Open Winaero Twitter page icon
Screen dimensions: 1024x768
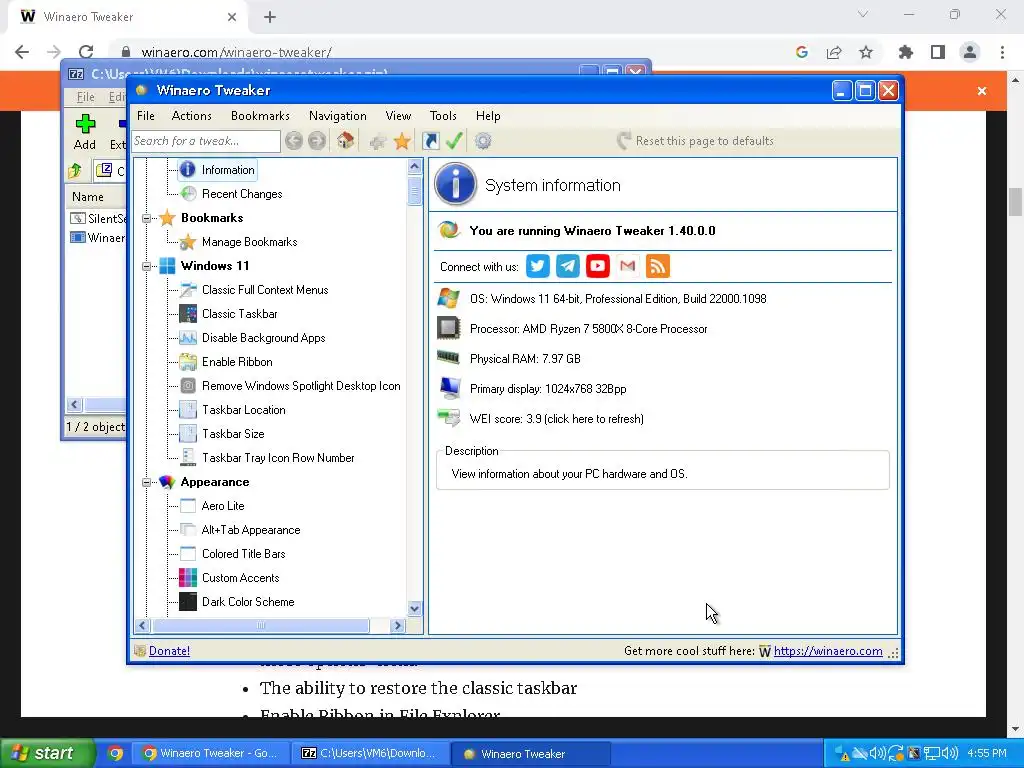[x=537, y=266]
